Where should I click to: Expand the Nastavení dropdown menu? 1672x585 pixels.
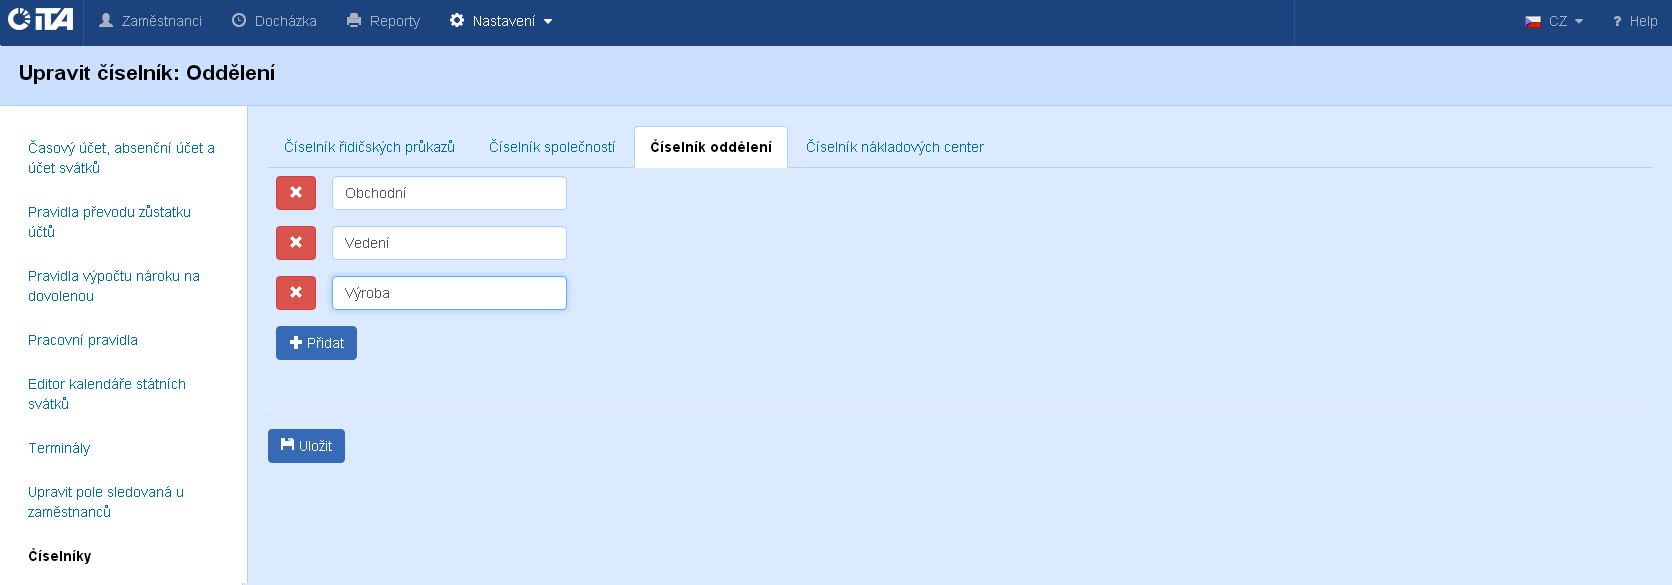point(502,21)
